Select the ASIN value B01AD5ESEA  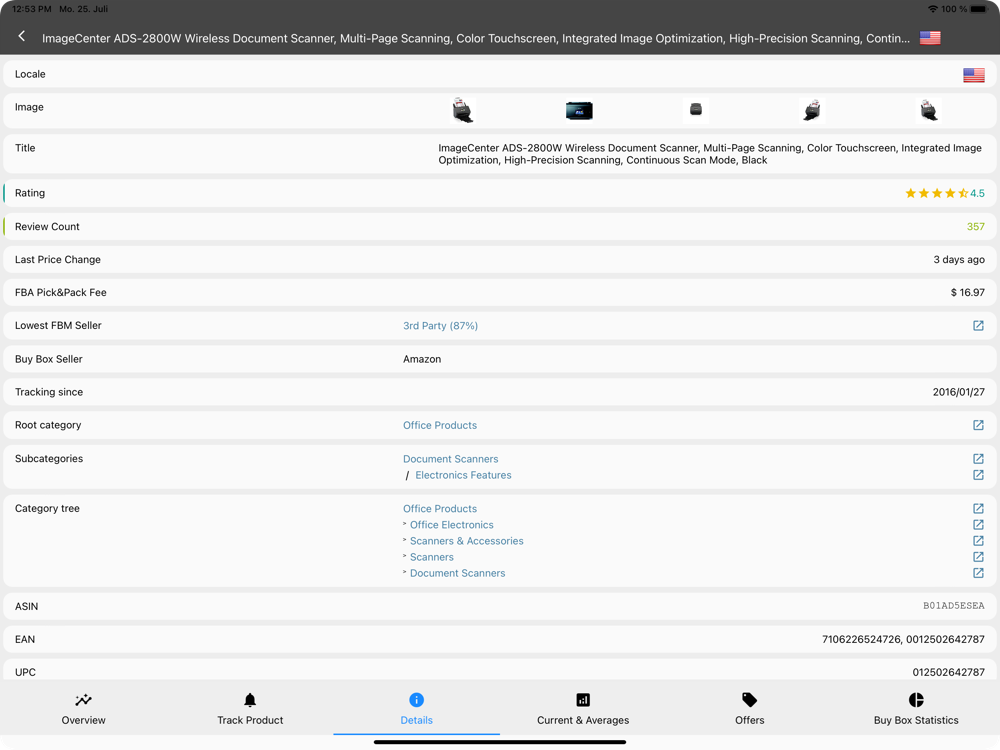click(x=953, y=606)
